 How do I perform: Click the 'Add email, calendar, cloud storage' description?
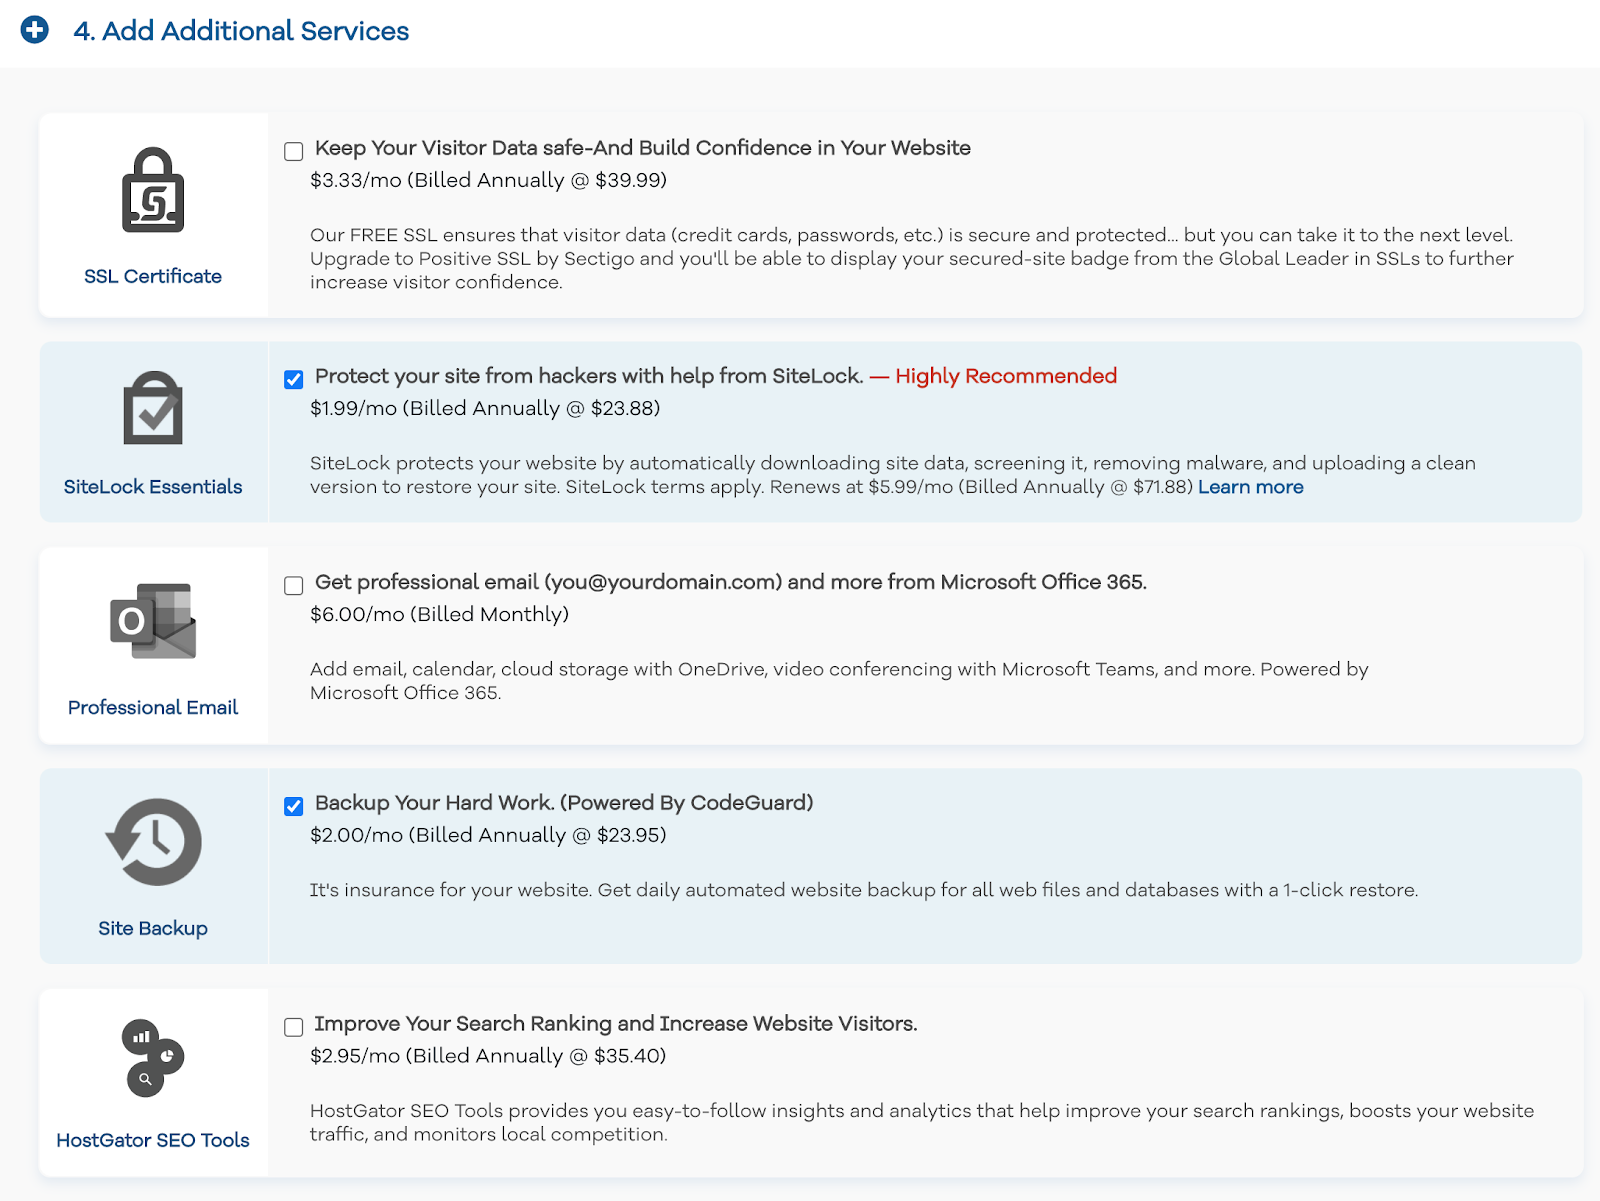coord(839,681)
